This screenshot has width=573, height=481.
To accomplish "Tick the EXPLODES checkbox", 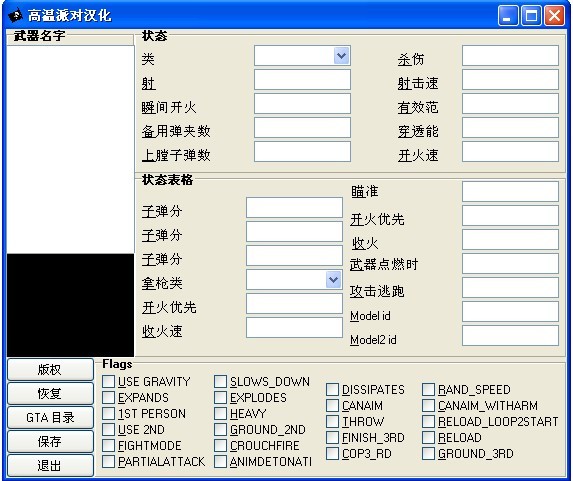I will [220, 397].
